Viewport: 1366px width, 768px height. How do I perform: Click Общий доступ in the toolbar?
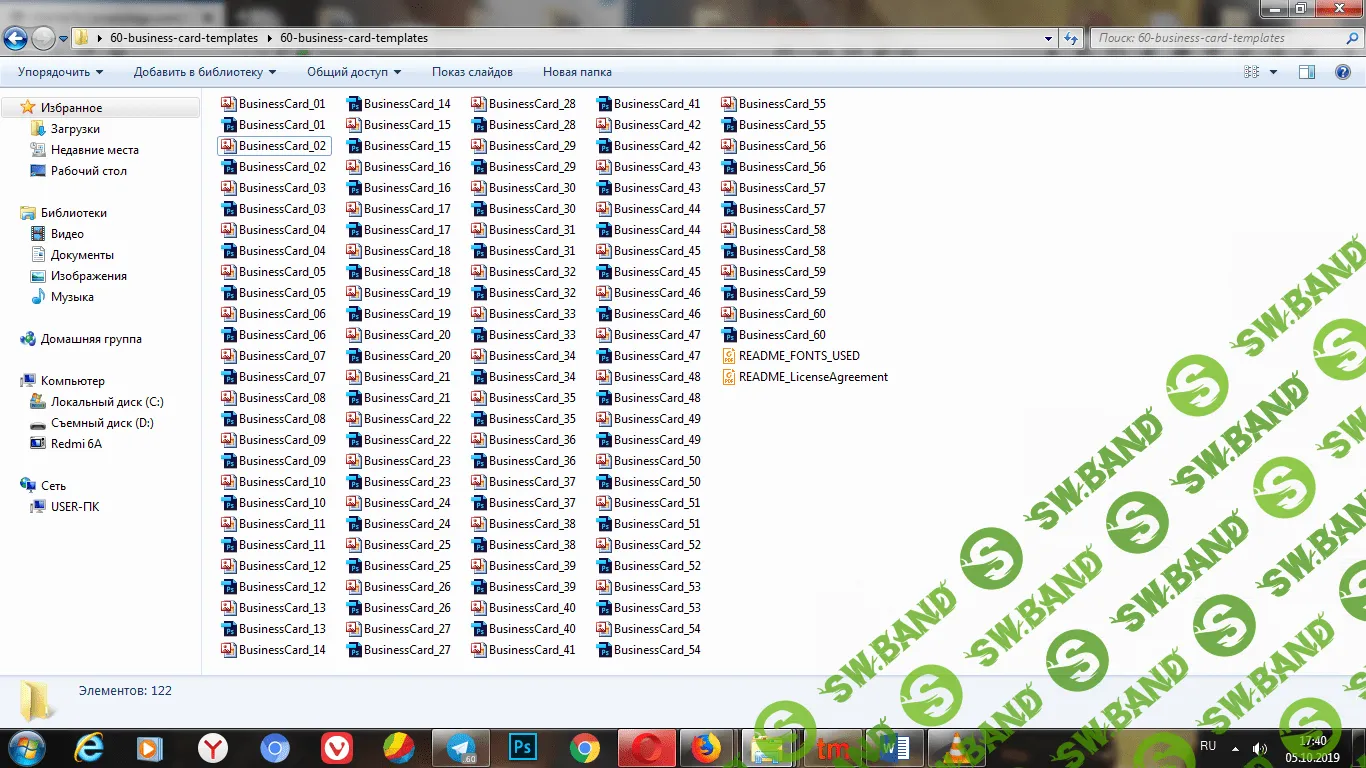pos(354,72)
